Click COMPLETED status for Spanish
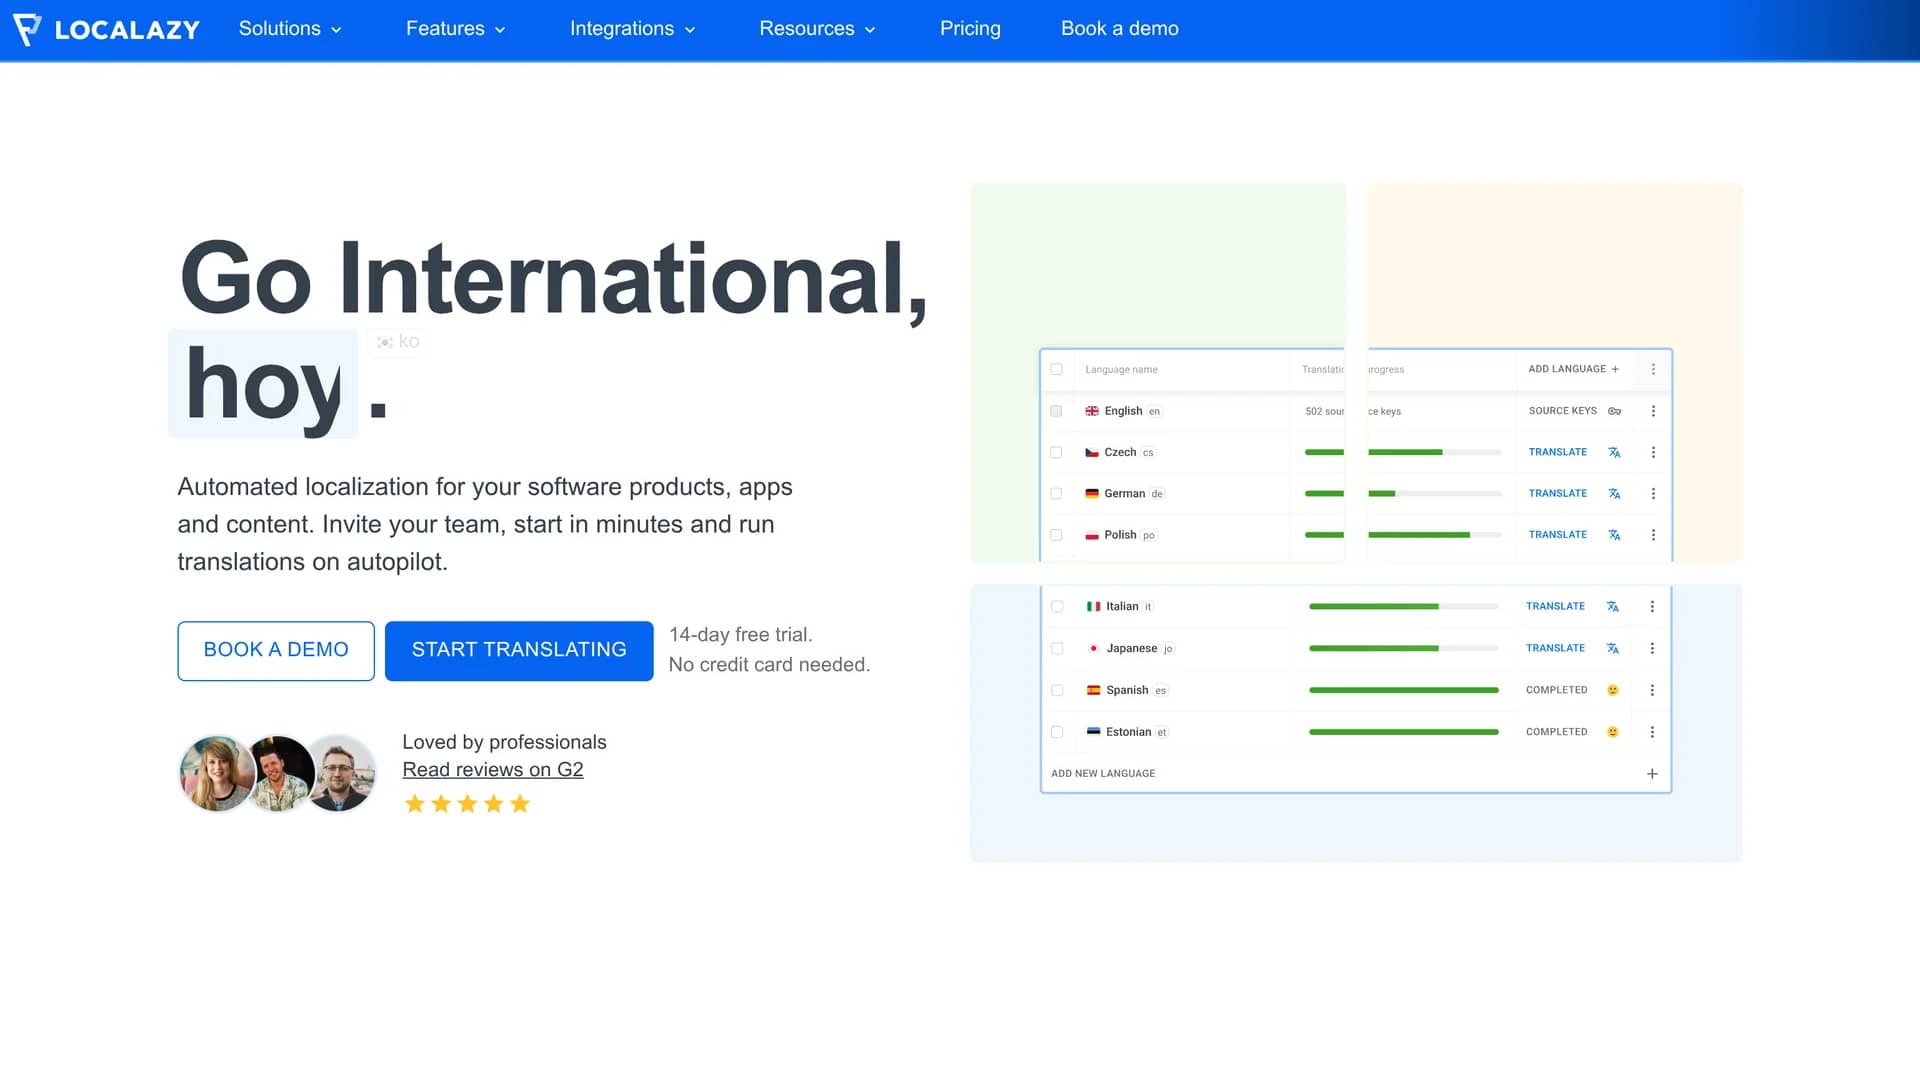The height and width of the screenshot is (1080, 1920). (x=1556, y=690)
